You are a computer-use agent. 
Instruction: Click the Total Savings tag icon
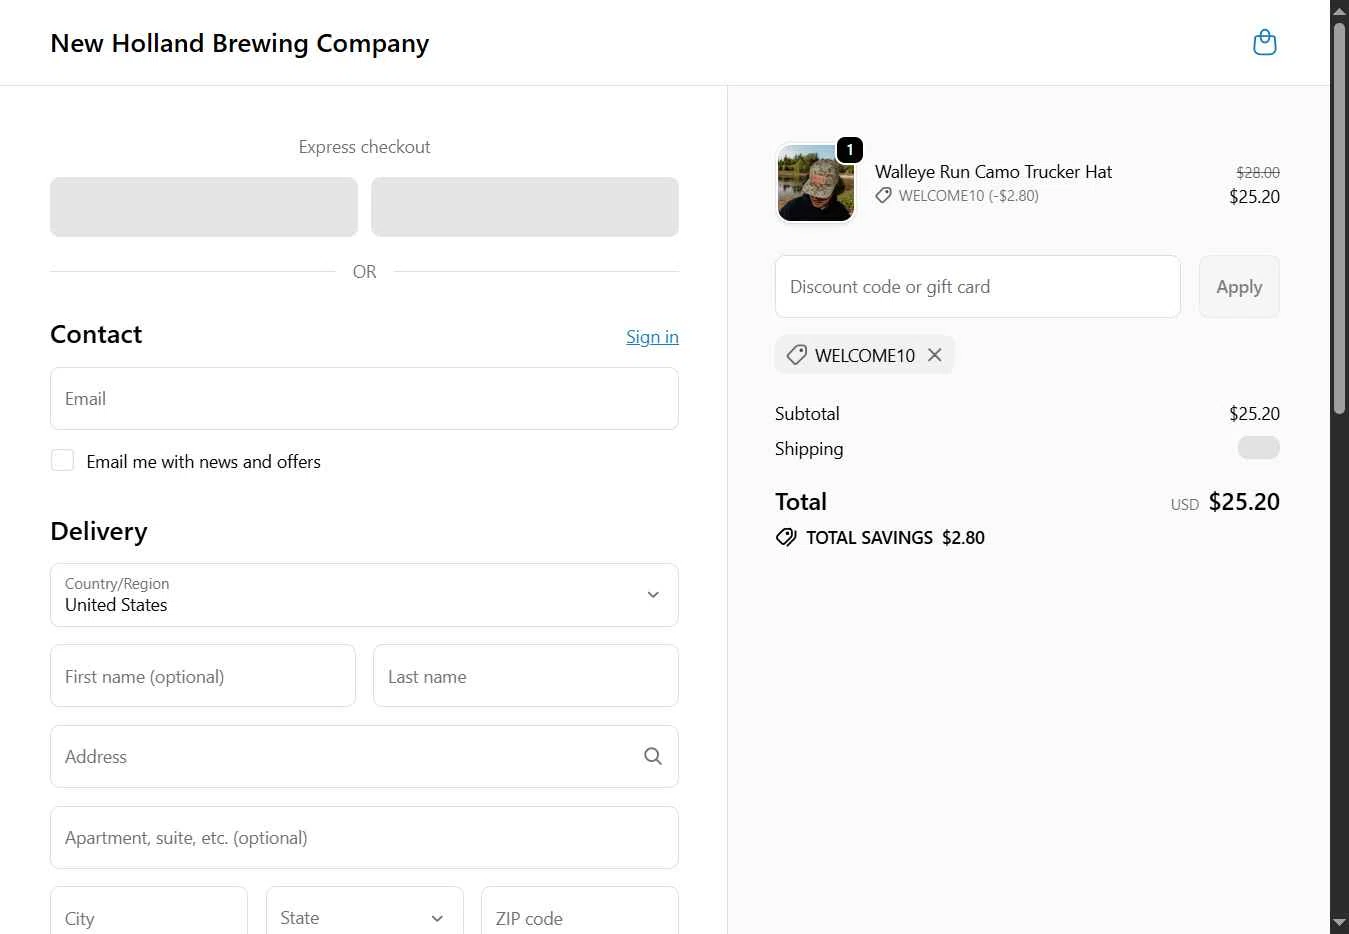pyautogui.click(x=786, y=537)
